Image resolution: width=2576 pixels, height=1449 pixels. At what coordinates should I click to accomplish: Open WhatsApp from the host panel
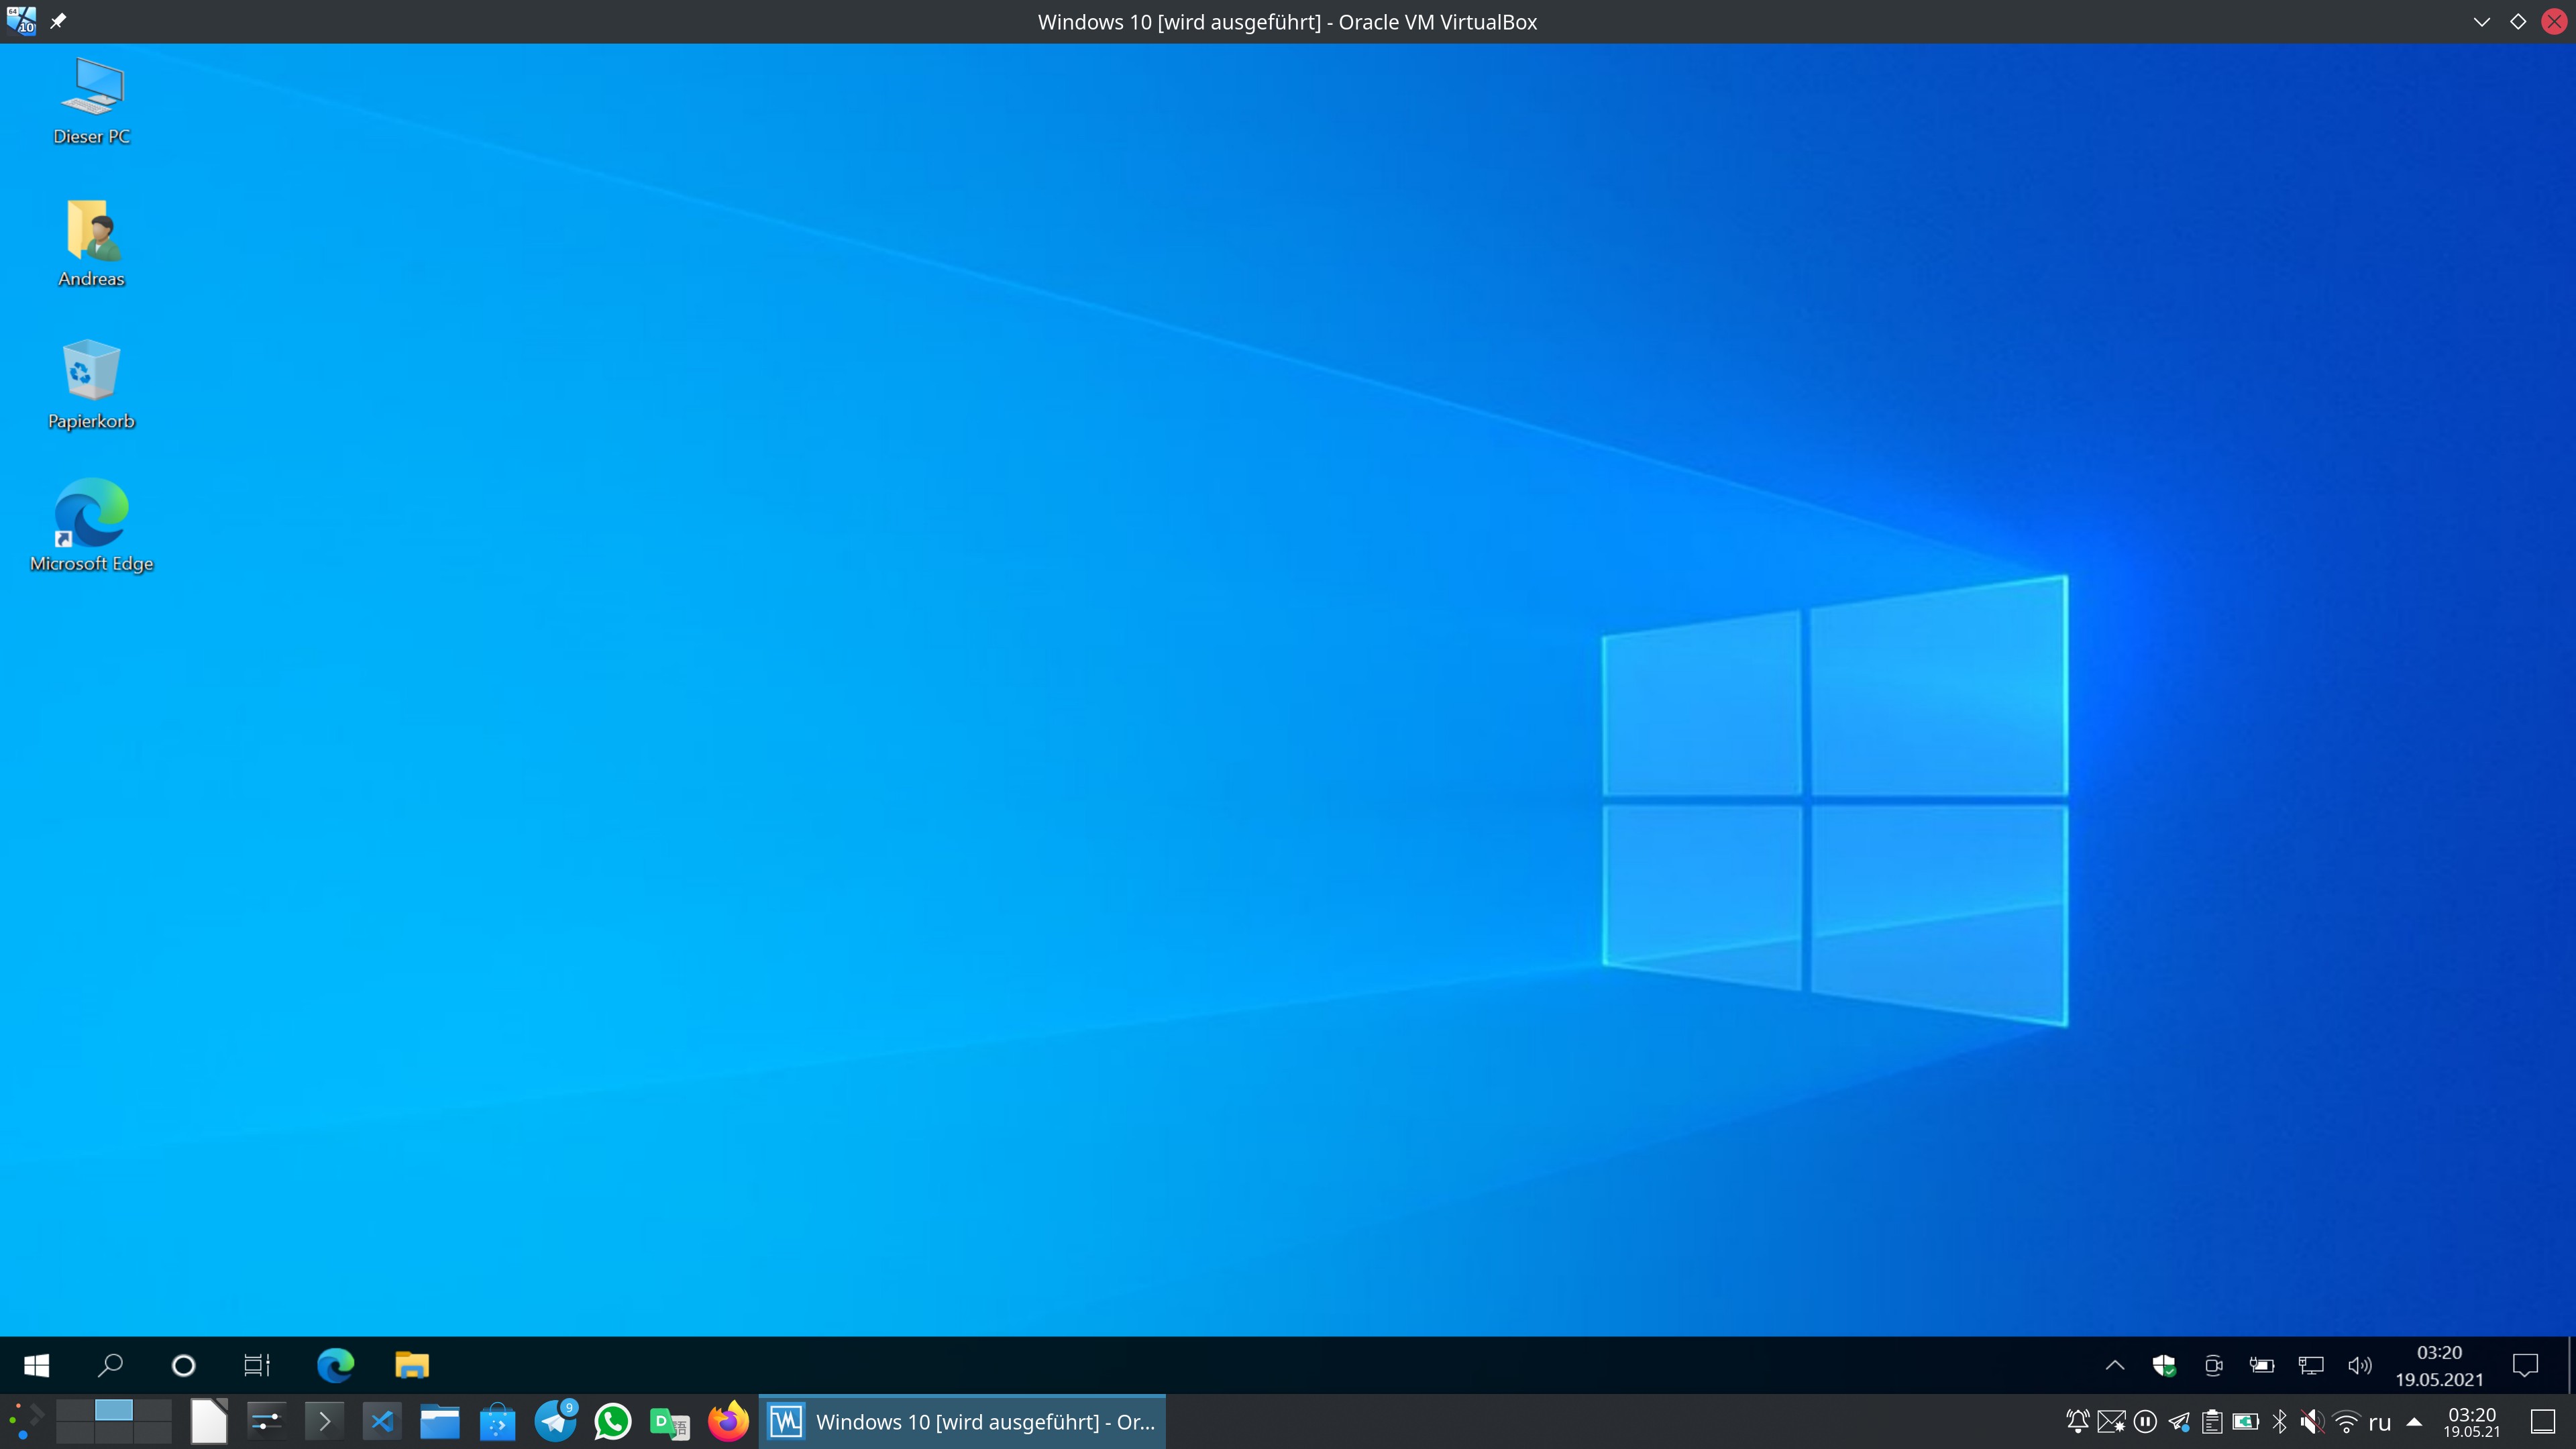(613, 1422)
